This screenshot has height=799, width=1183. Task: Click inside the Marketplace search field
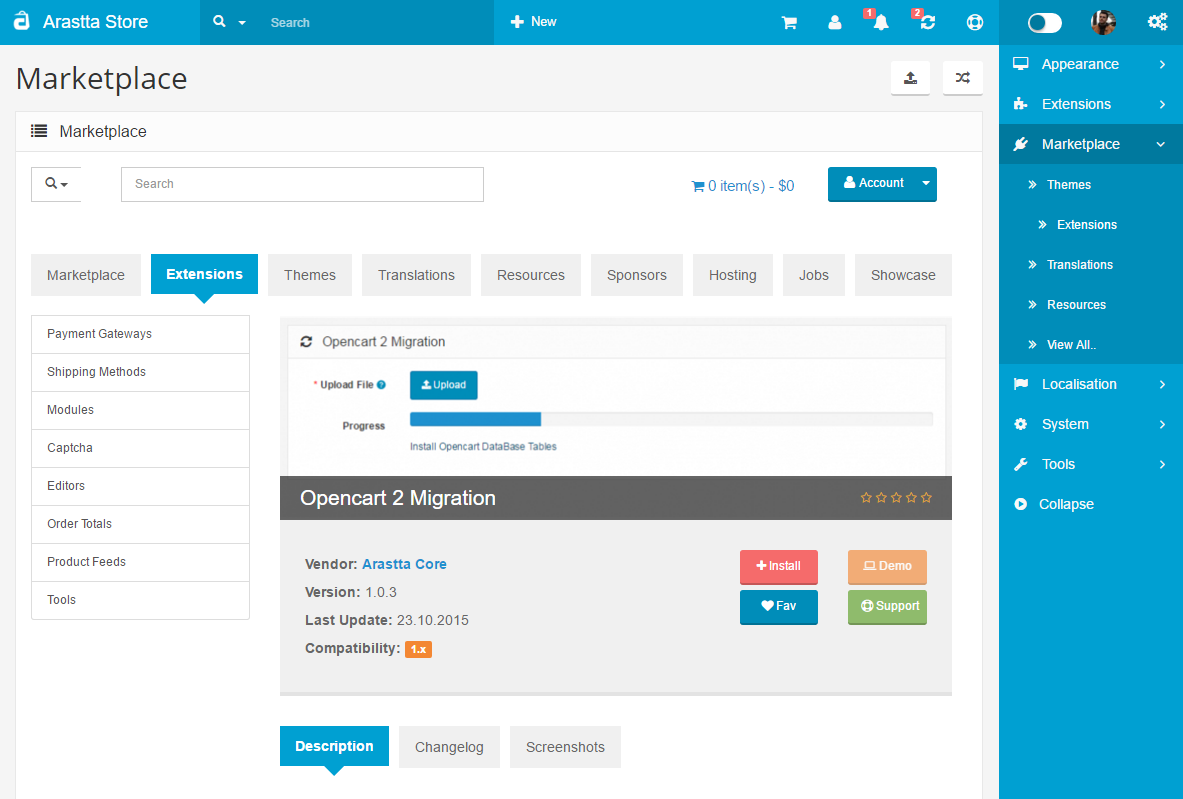302,184
